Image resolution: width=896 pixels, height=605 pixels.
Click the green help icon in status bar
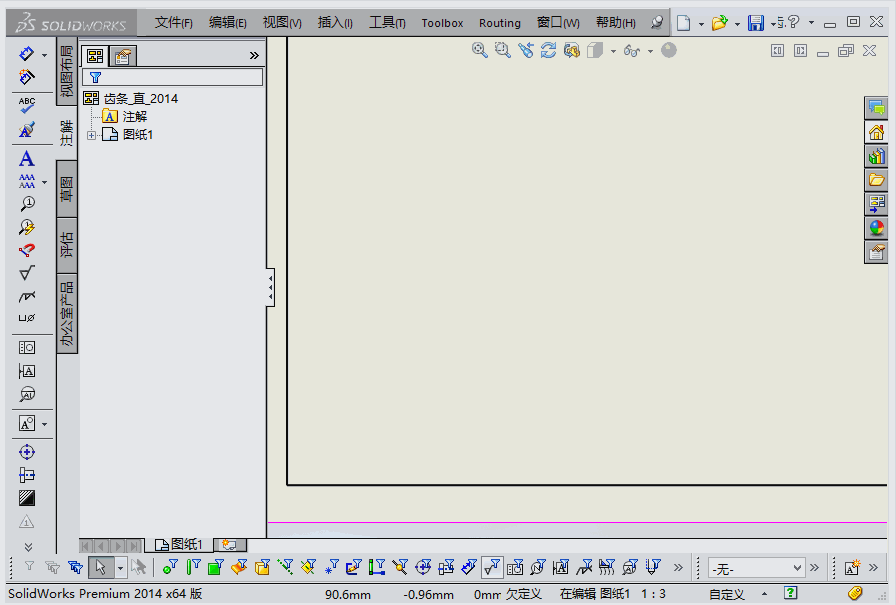pyautogui.click(x=790, y=593)
